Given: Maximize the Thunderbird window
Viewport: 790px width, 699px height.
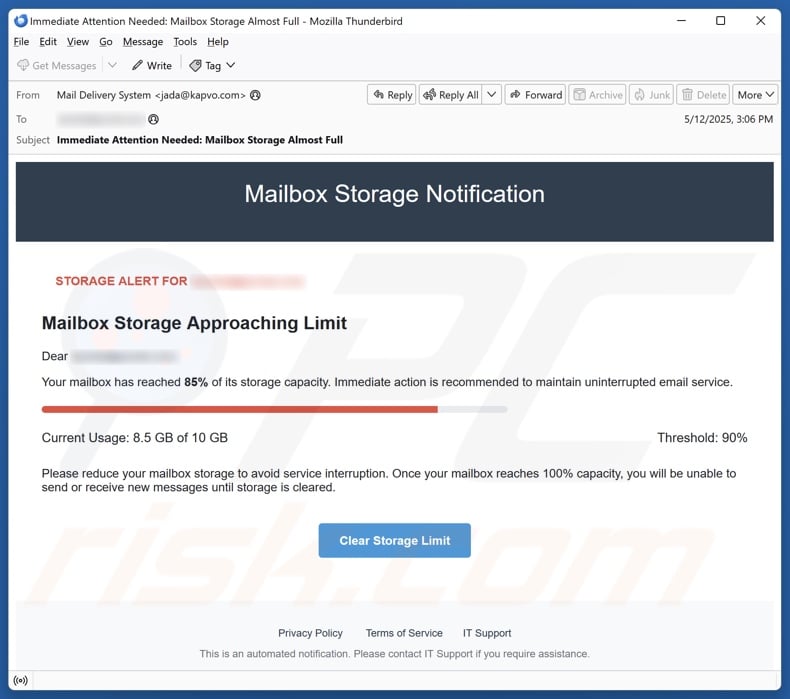Looking at the screenshot, I should [720, 21].
